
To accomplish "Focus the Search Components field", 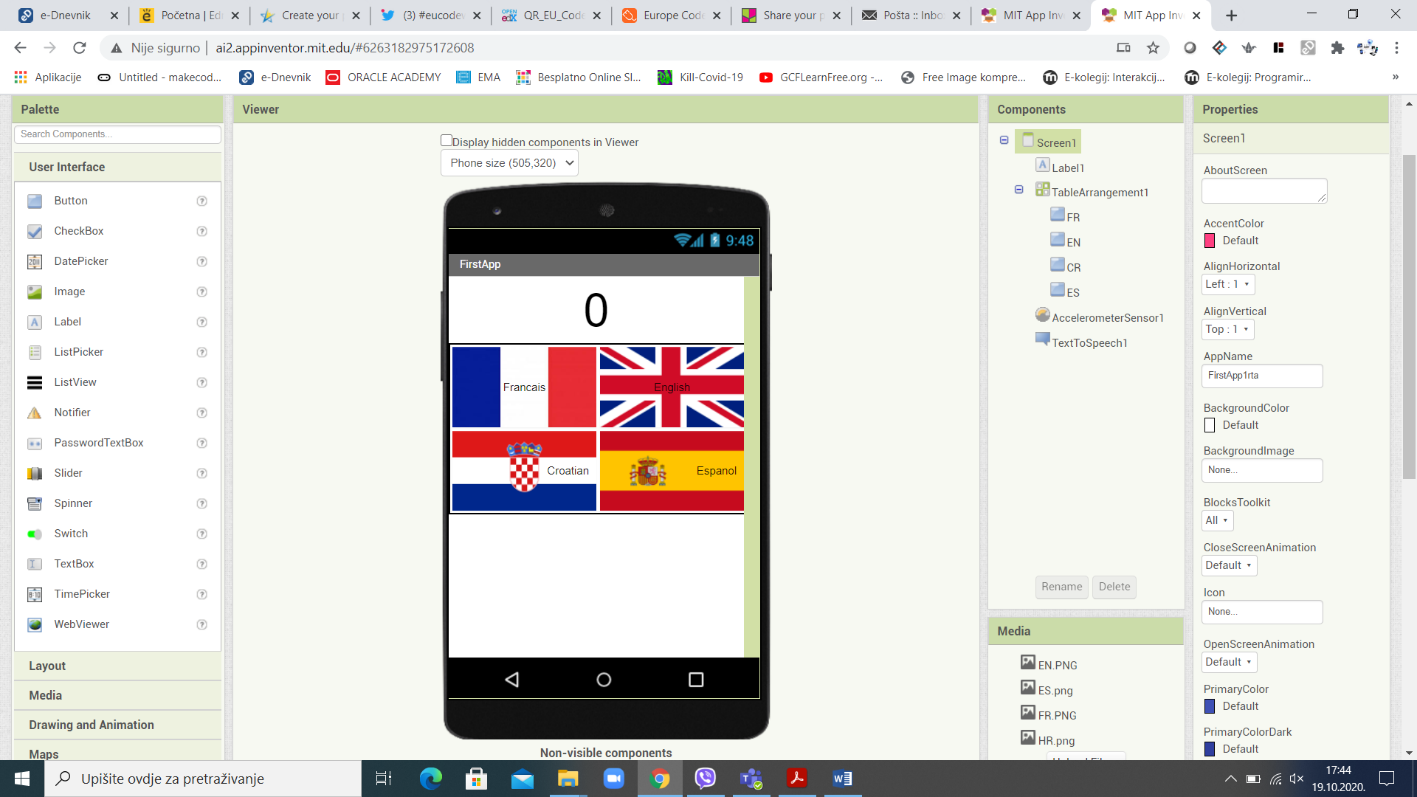I will [118, 134].
